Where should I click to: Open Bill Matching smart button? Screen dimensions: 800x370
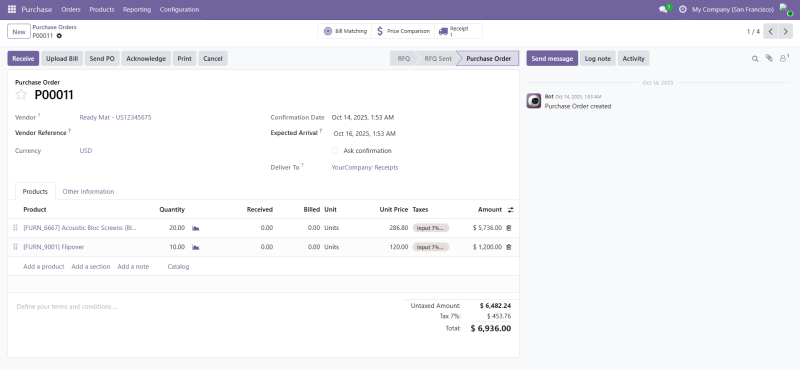tap(345, 31)
